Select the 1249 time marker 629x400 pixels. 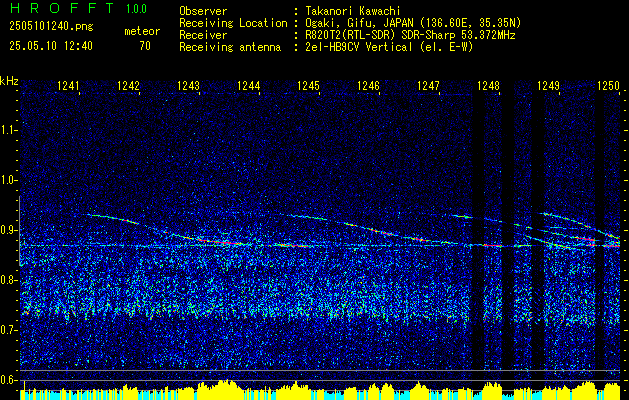point(548,85)
